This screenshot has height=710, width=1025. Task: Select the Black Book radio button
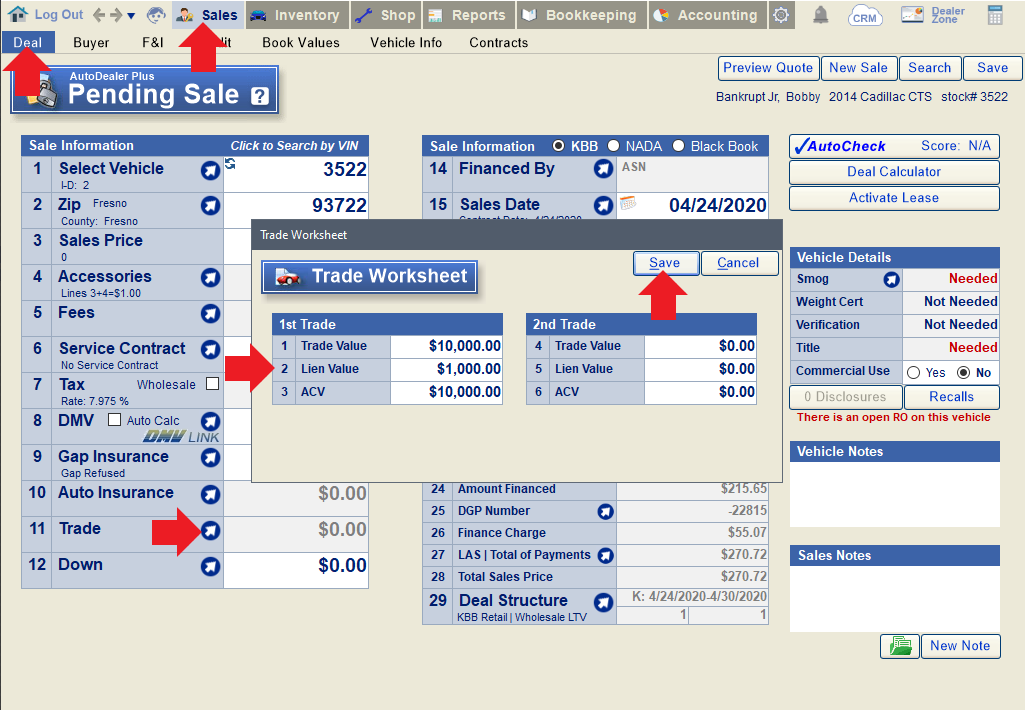pos(679,146)
